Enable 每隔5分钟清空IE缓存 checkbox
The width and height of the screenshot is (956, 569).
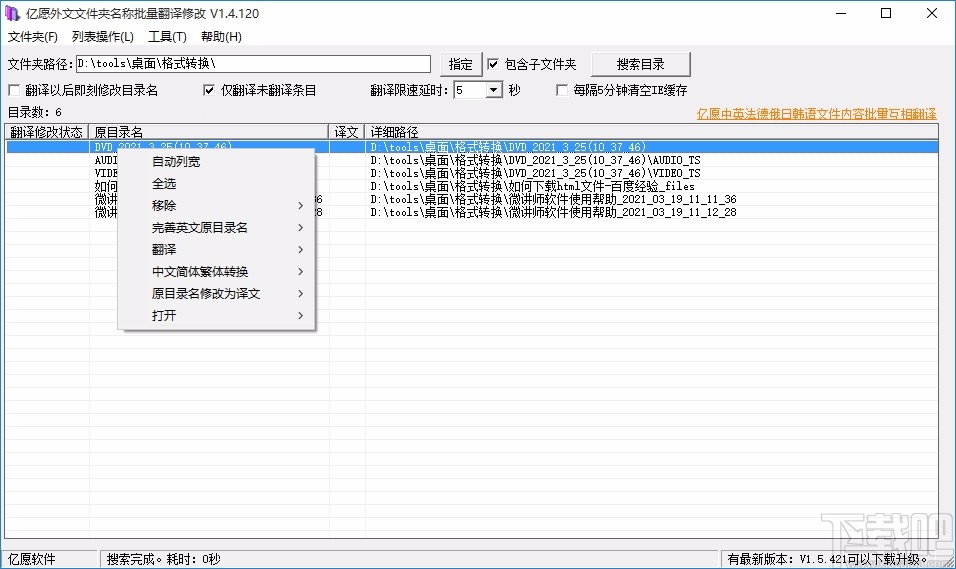pyautogui.click(x=562, y=90)
